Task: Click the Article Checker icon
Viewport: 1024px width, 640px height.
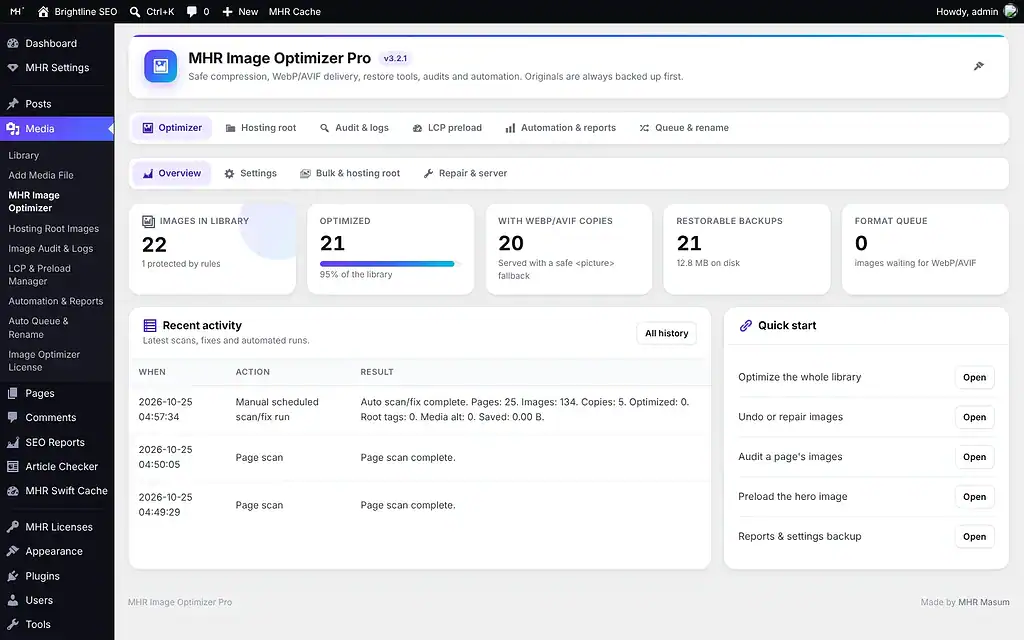Action: click(13, 466)
